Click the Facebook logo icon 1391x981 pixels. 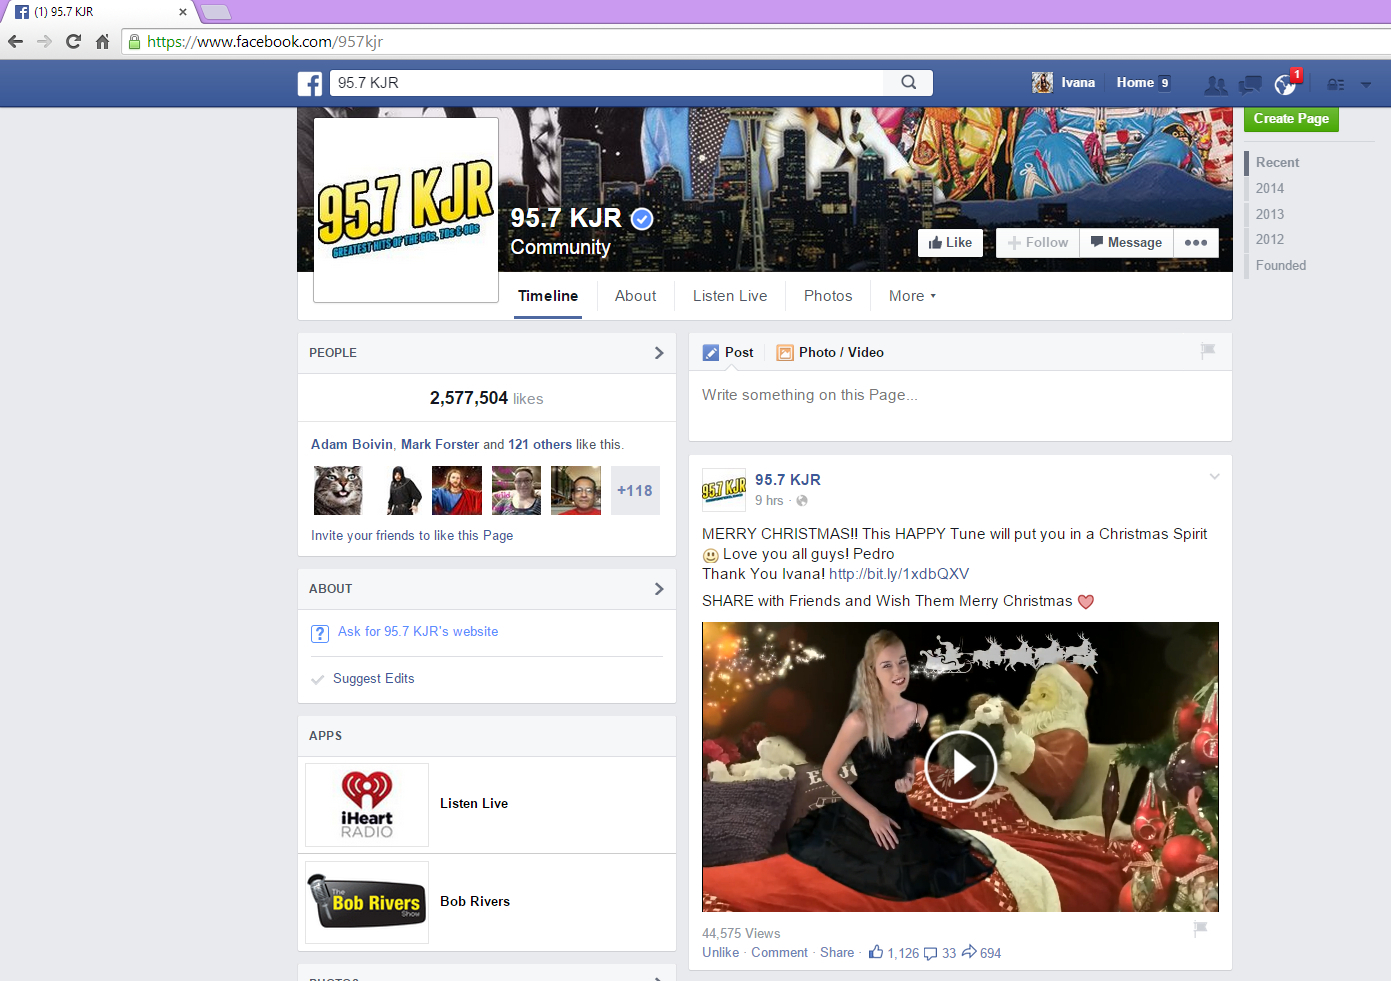click(310, 83)
